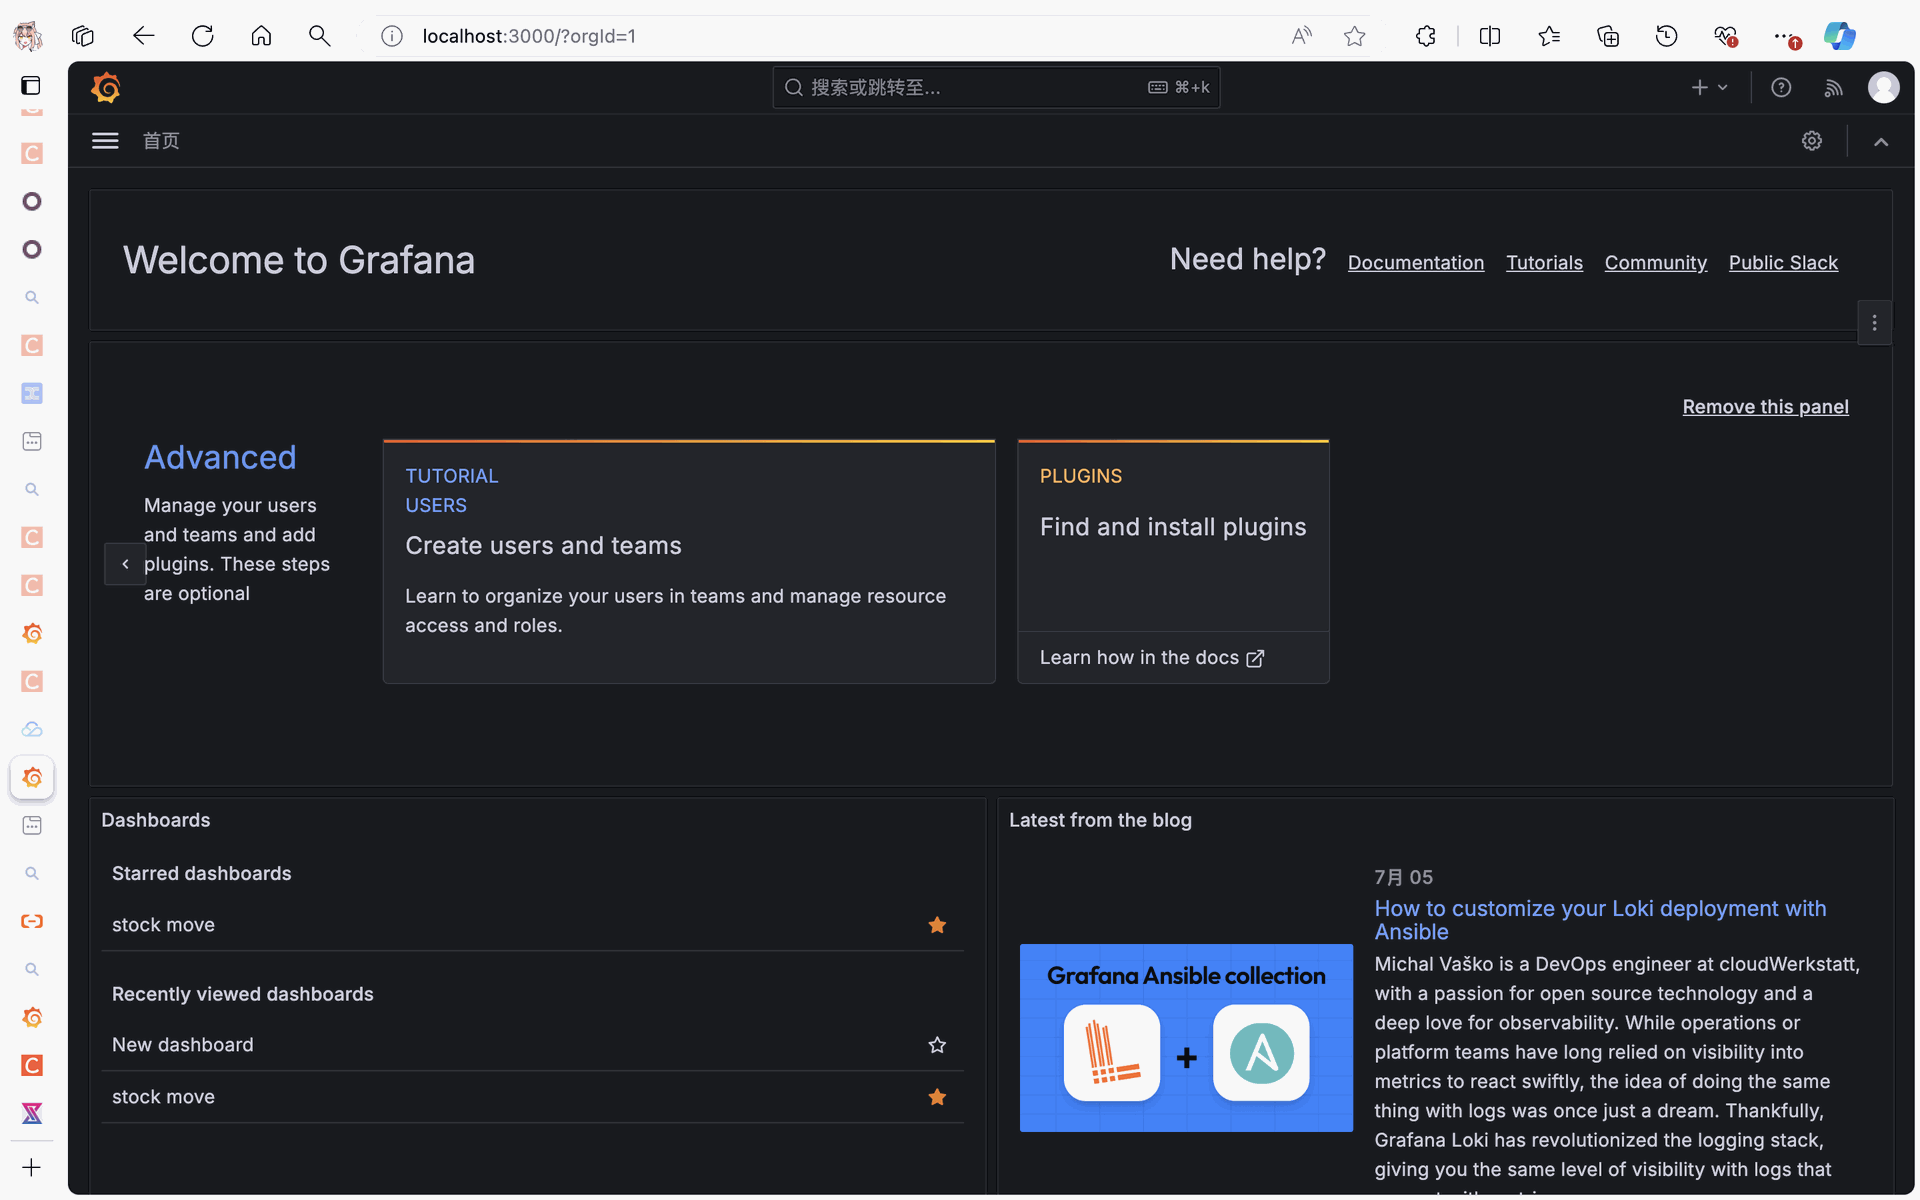Open the panel three-dots menu

[x=1874, y=323]
